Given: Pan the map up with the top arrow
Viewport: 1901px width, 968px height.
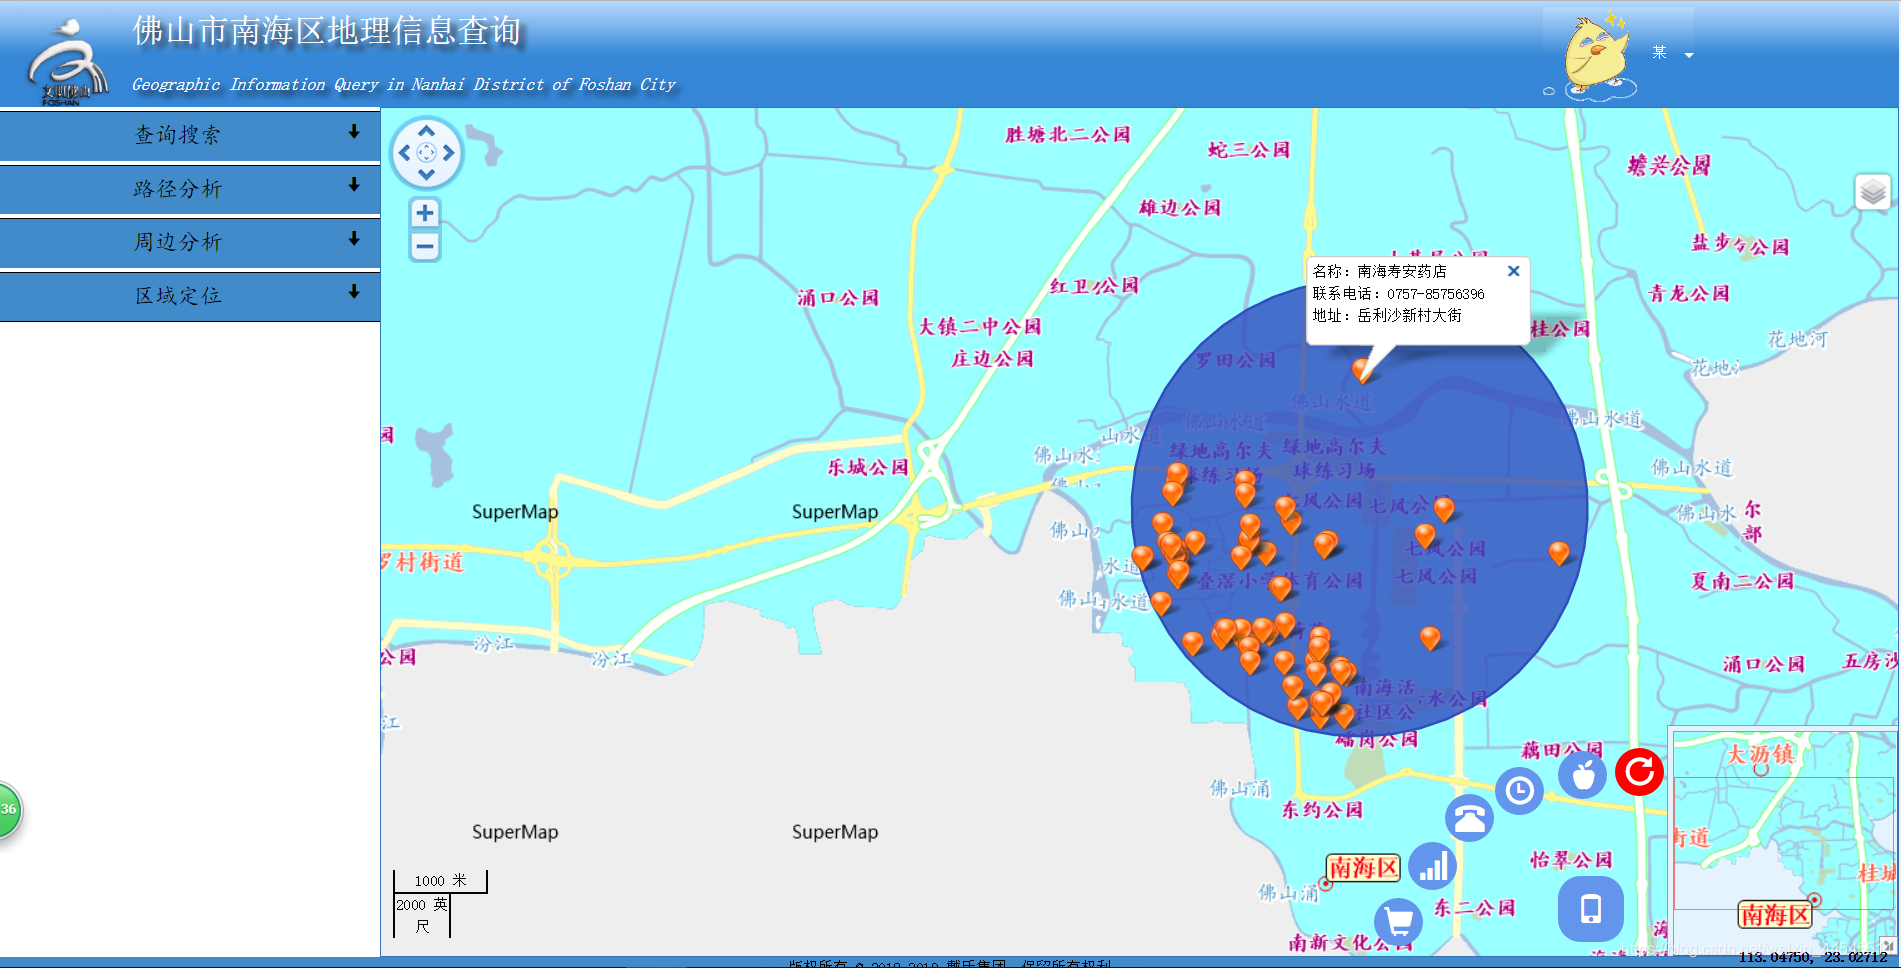Looking at the screenshot, I should click(x=427, y=131).
